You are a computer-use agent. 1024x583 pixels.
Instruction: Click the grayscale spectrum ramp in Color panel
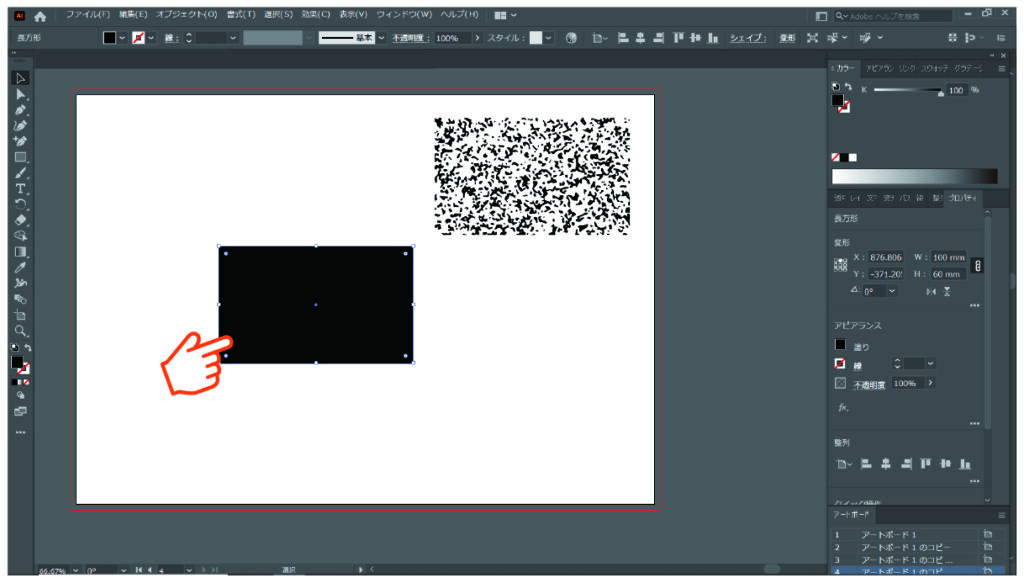(914, 176)
